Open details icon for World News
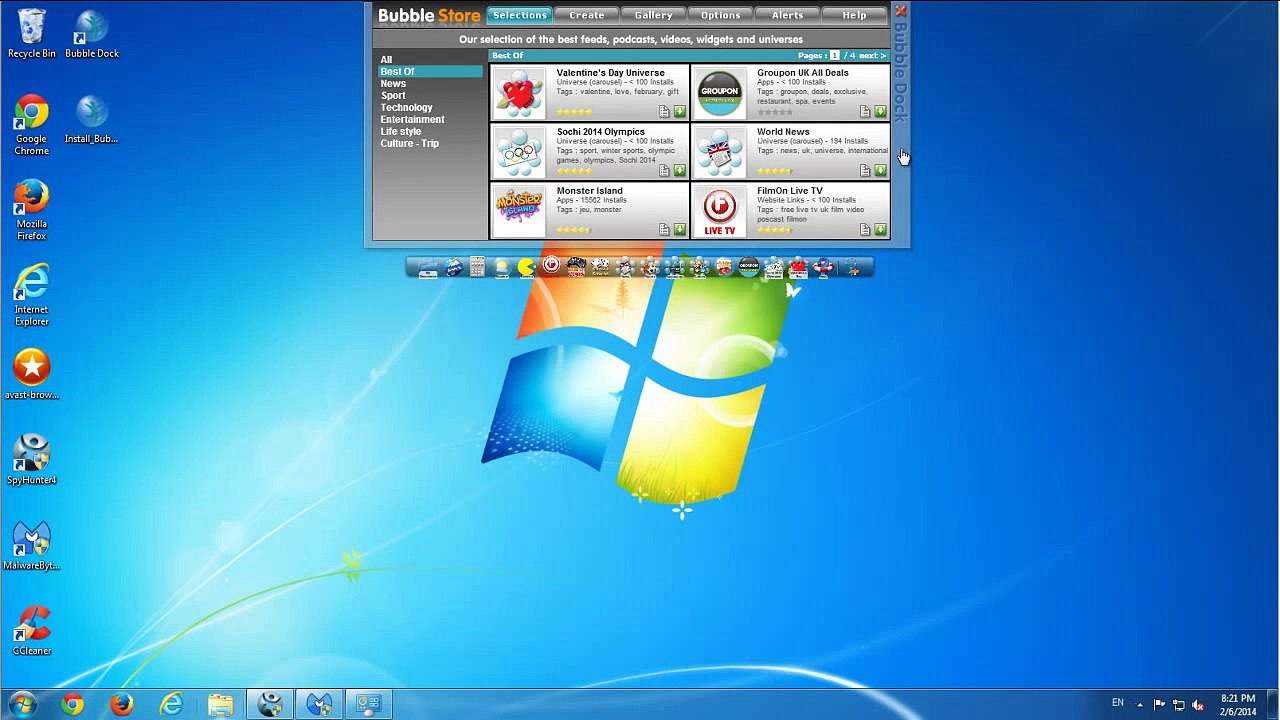The height and width of the screenshot is (720, 1280). [865, 170]
